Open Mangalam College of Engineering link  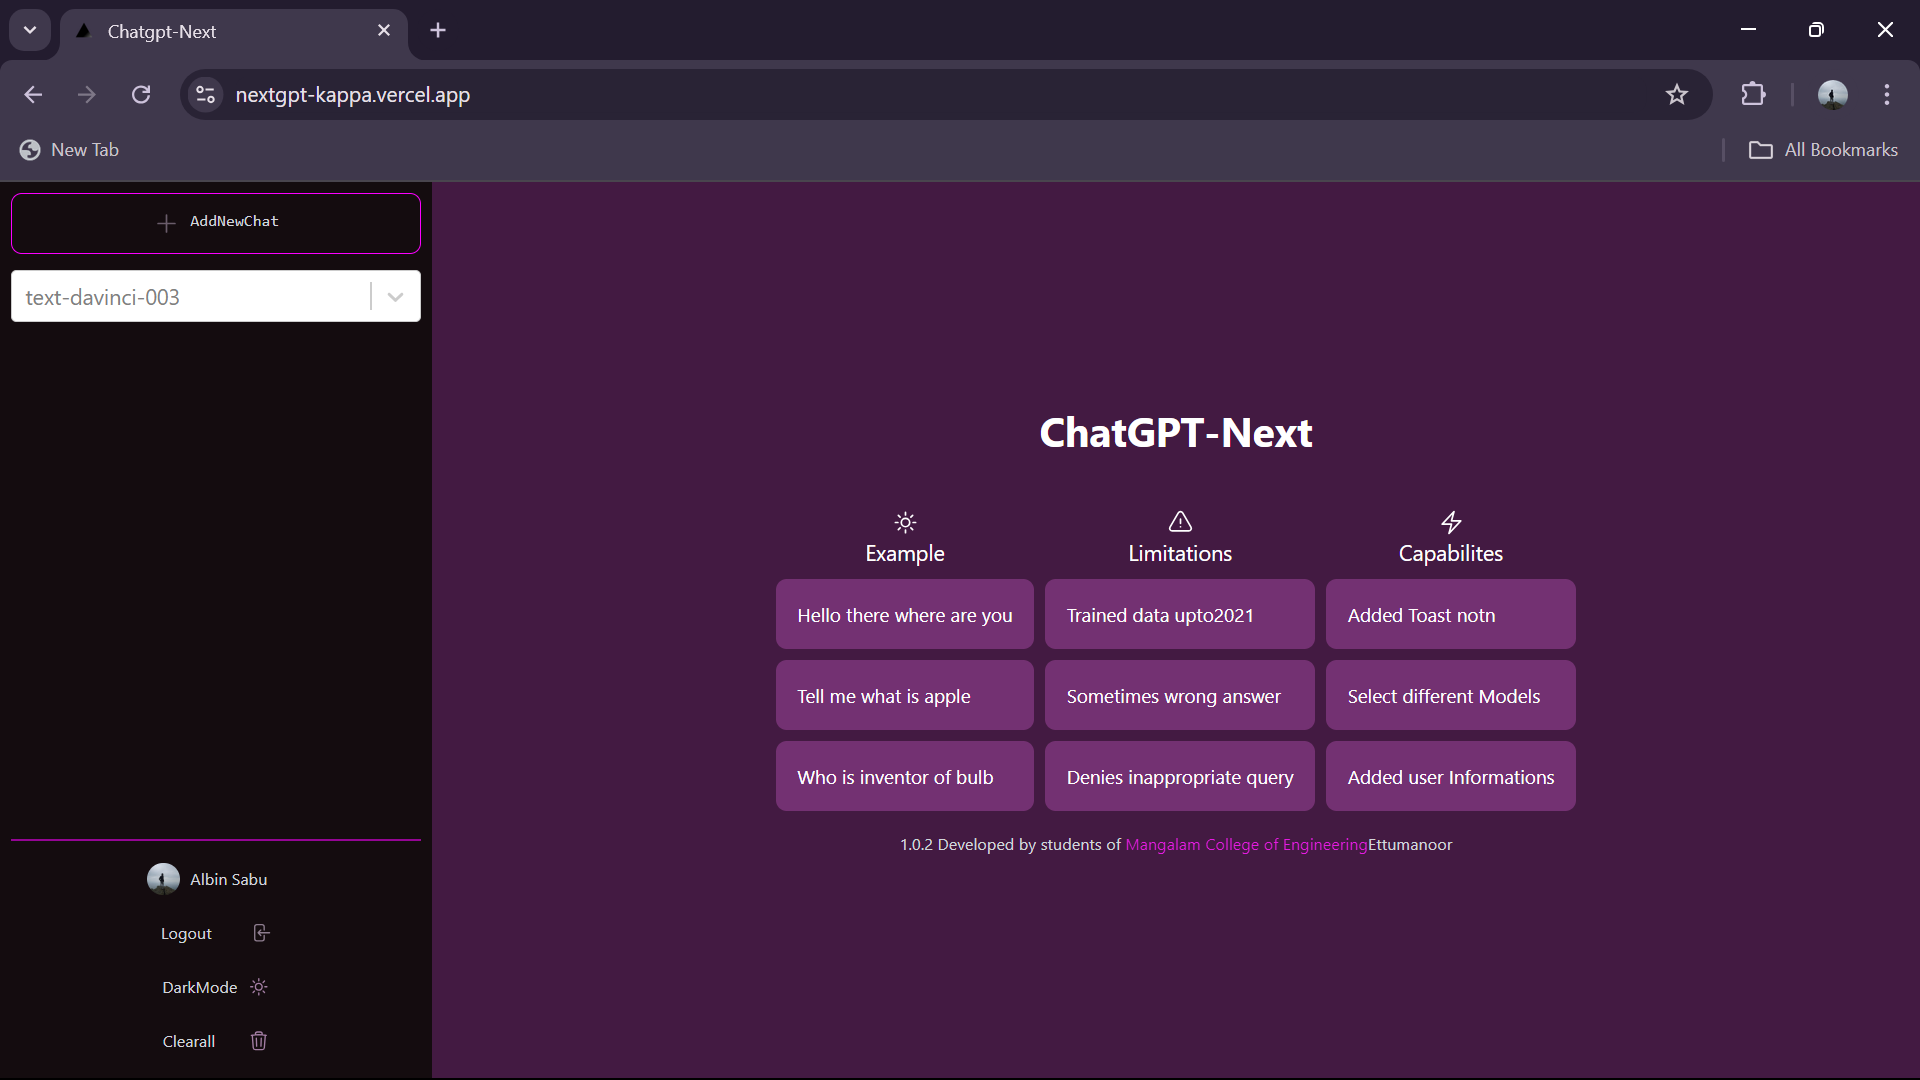point(1246,845)
